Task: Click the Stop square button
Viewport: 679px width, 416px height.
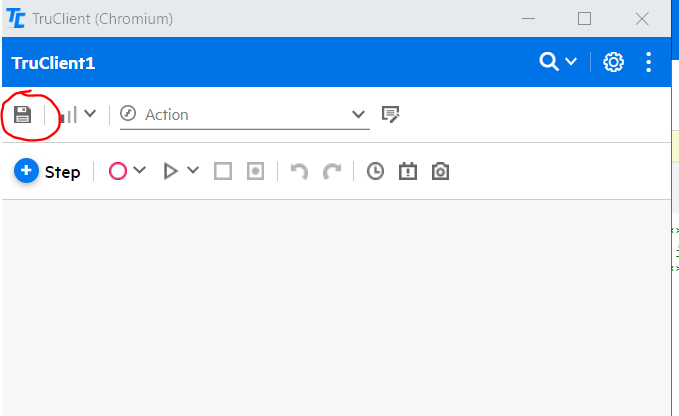Action: point(223,171)
